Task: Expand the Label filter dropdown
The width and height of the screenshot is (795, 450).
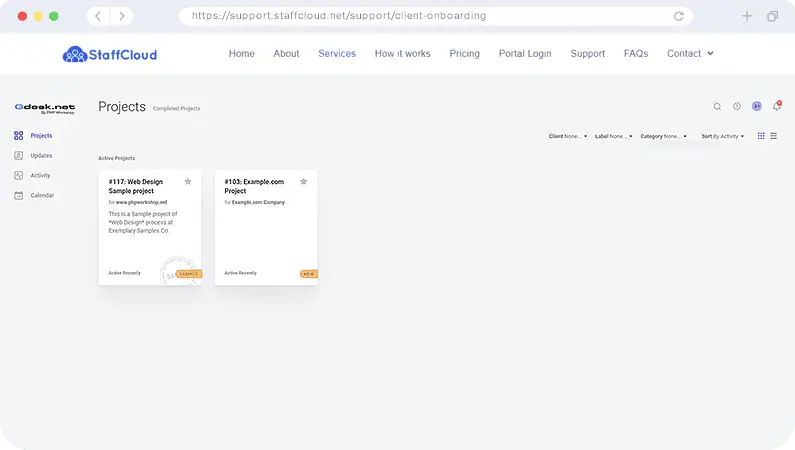Action: pyautogui.click(x=613, y=136)
